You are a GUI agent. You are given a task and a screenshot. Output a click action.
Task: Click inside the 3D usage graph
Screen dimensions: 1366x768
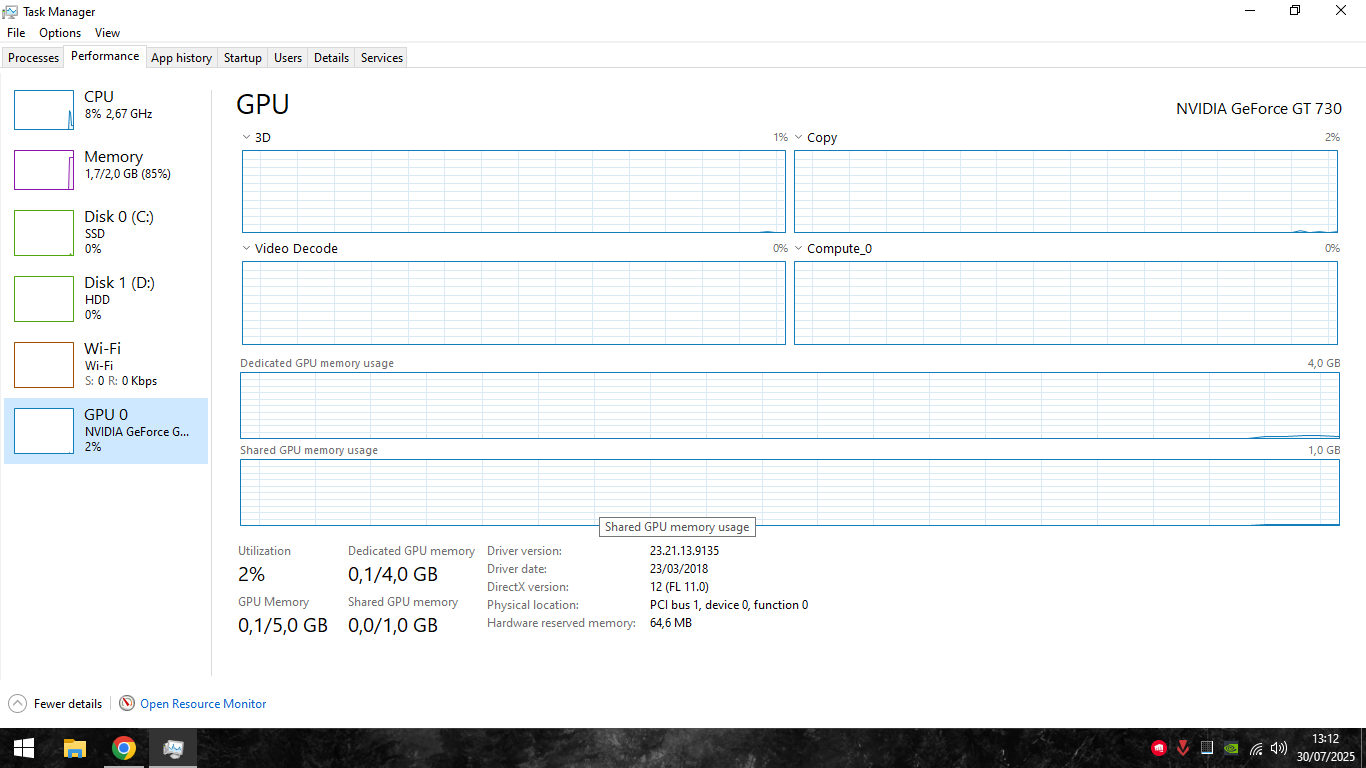(514, 192)
